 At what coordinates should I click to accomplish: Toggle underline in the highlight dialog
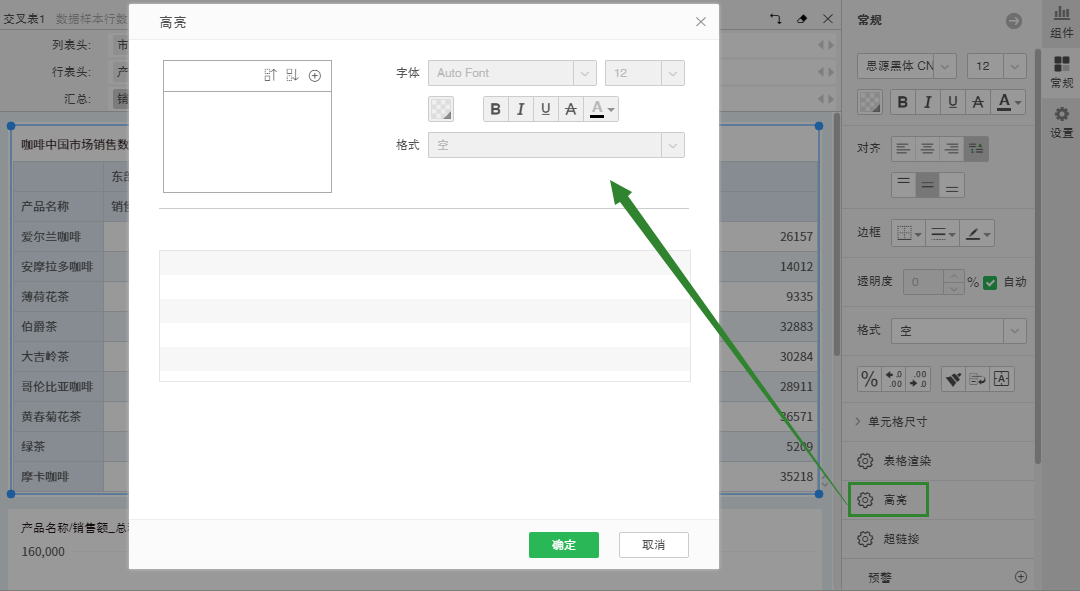[545, 110]
